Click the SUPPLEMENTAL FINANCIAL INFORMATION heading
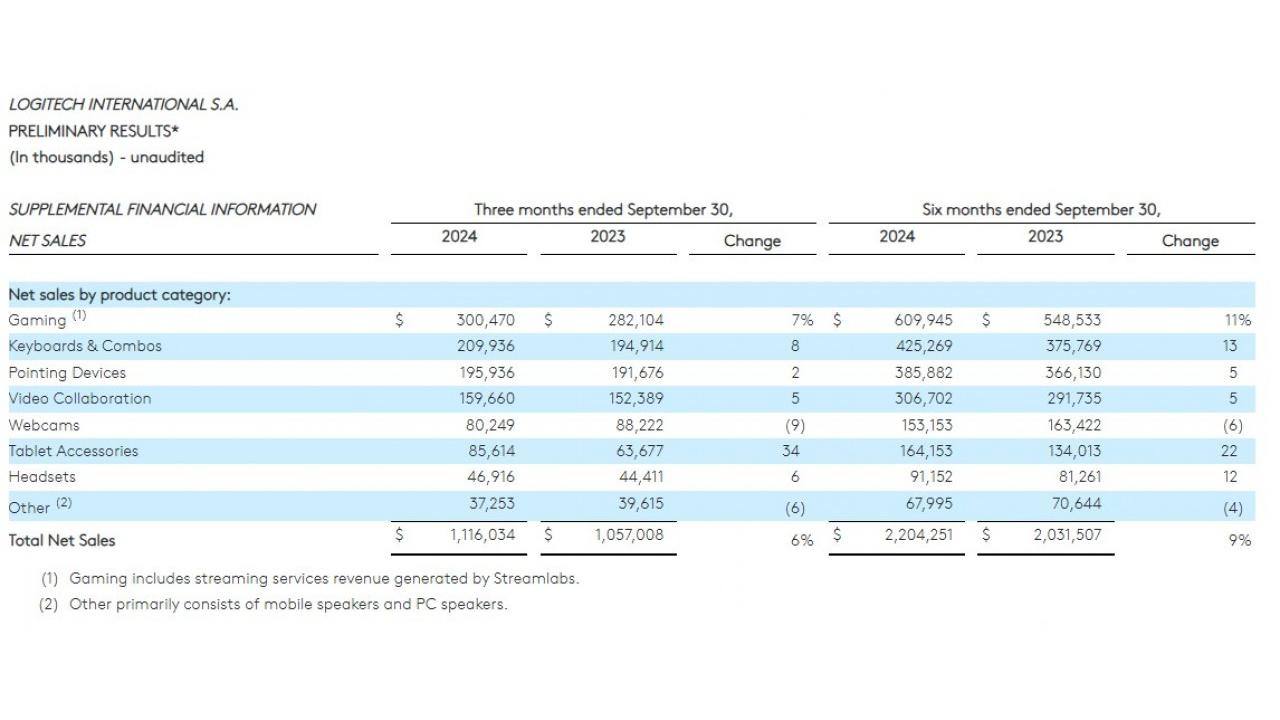This screenshot has width=1280, height=720. click(162, 210)
